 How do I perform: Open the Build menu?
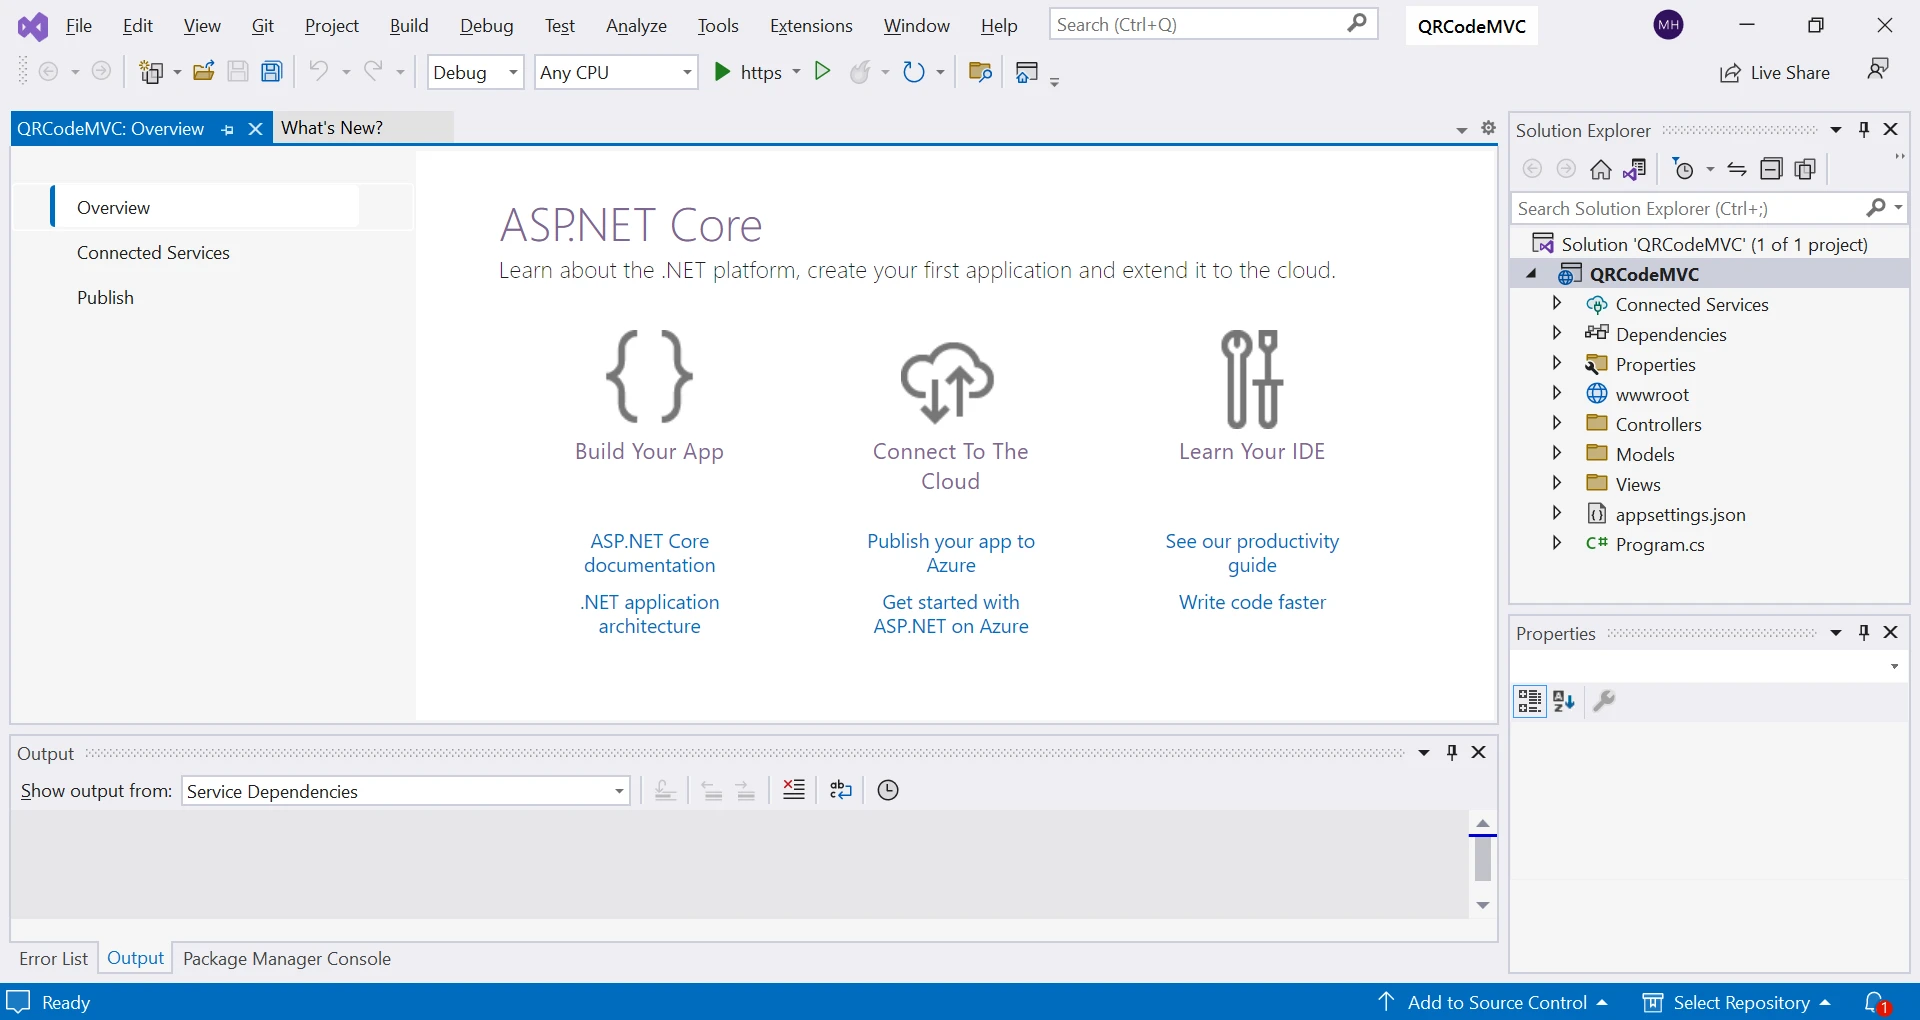pyautogui.click(x=409, y=26)
